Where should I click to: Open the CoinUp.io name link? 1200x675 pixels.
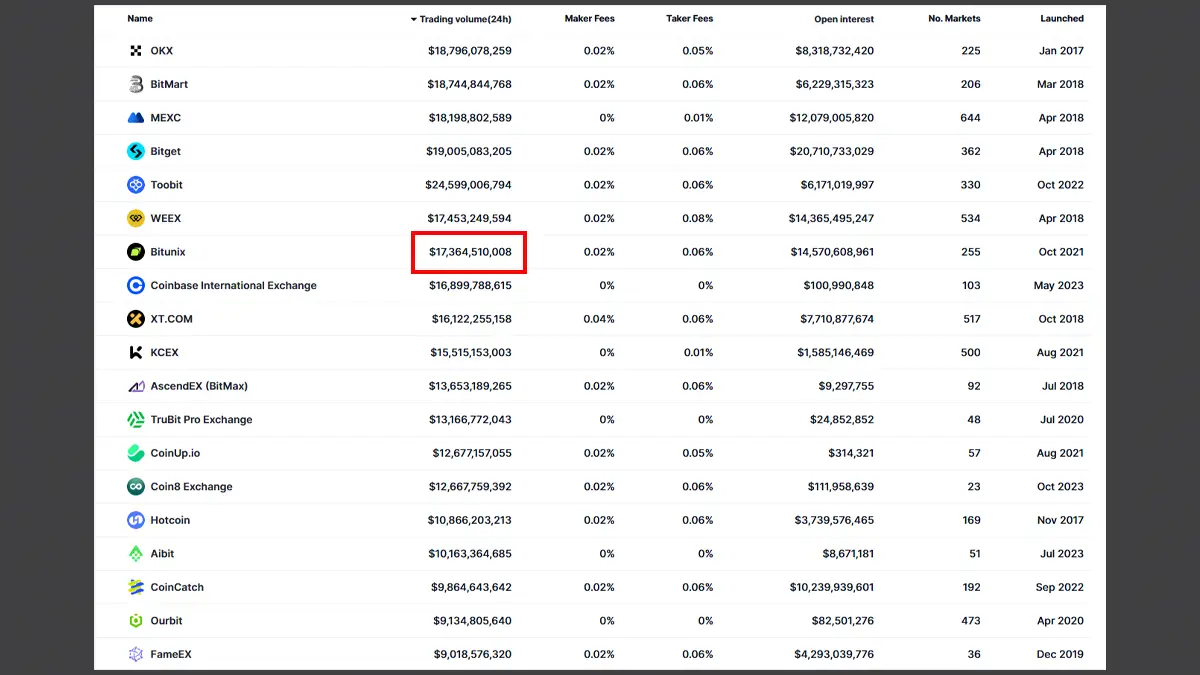point(175,453)
